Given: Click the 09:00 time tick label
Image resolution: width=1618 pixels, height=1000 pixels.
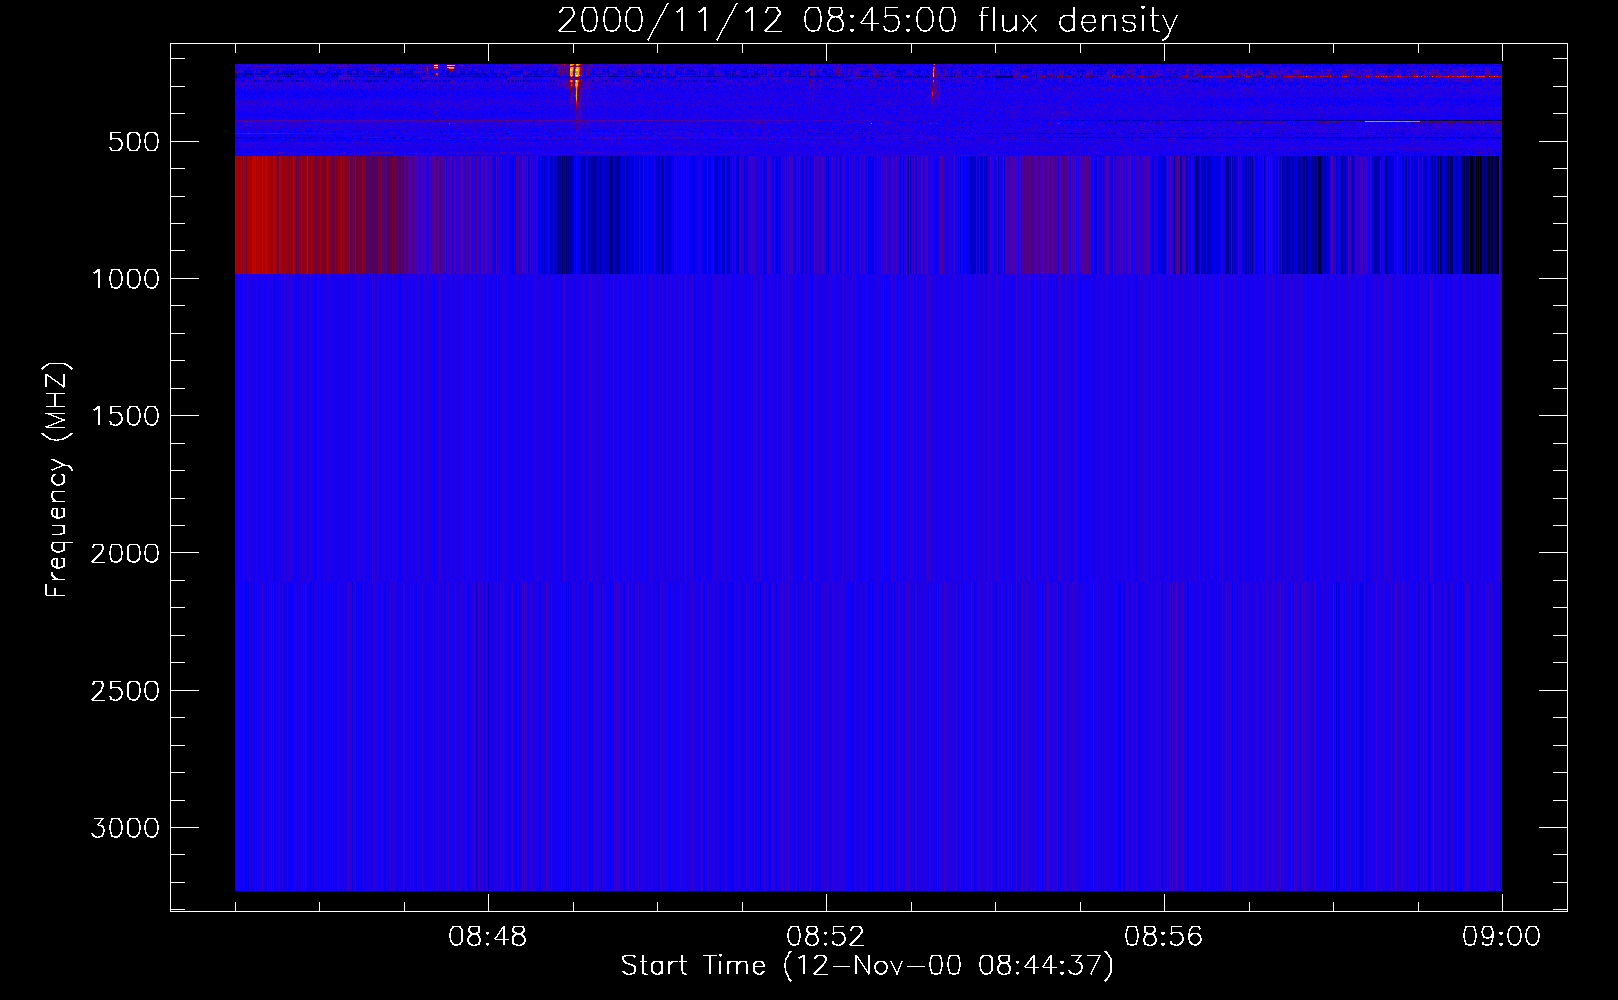Looking at the screenshot, I should (1501, 937).
